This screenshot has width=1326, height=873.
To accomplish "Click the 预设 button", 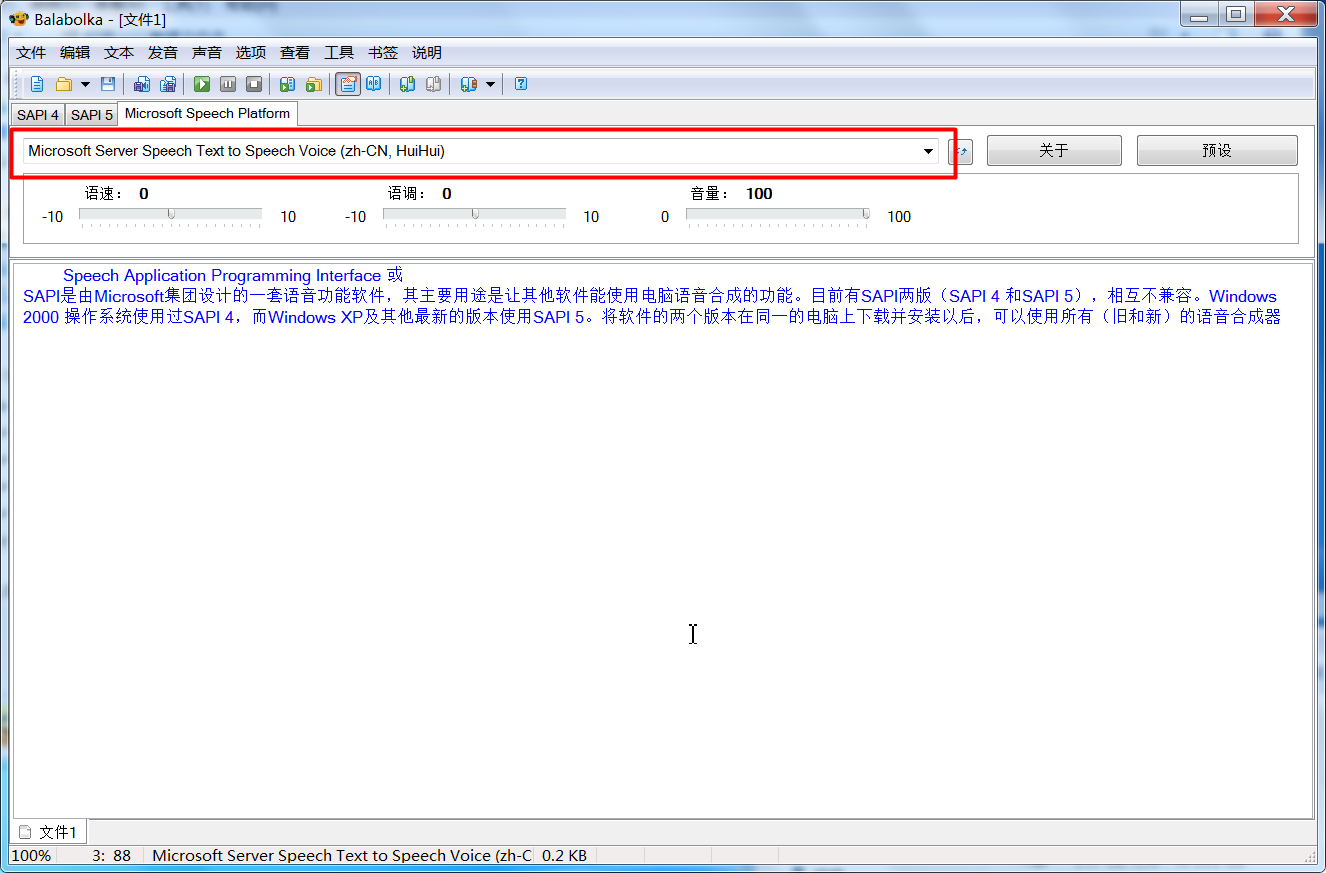I will point(1217,151).
